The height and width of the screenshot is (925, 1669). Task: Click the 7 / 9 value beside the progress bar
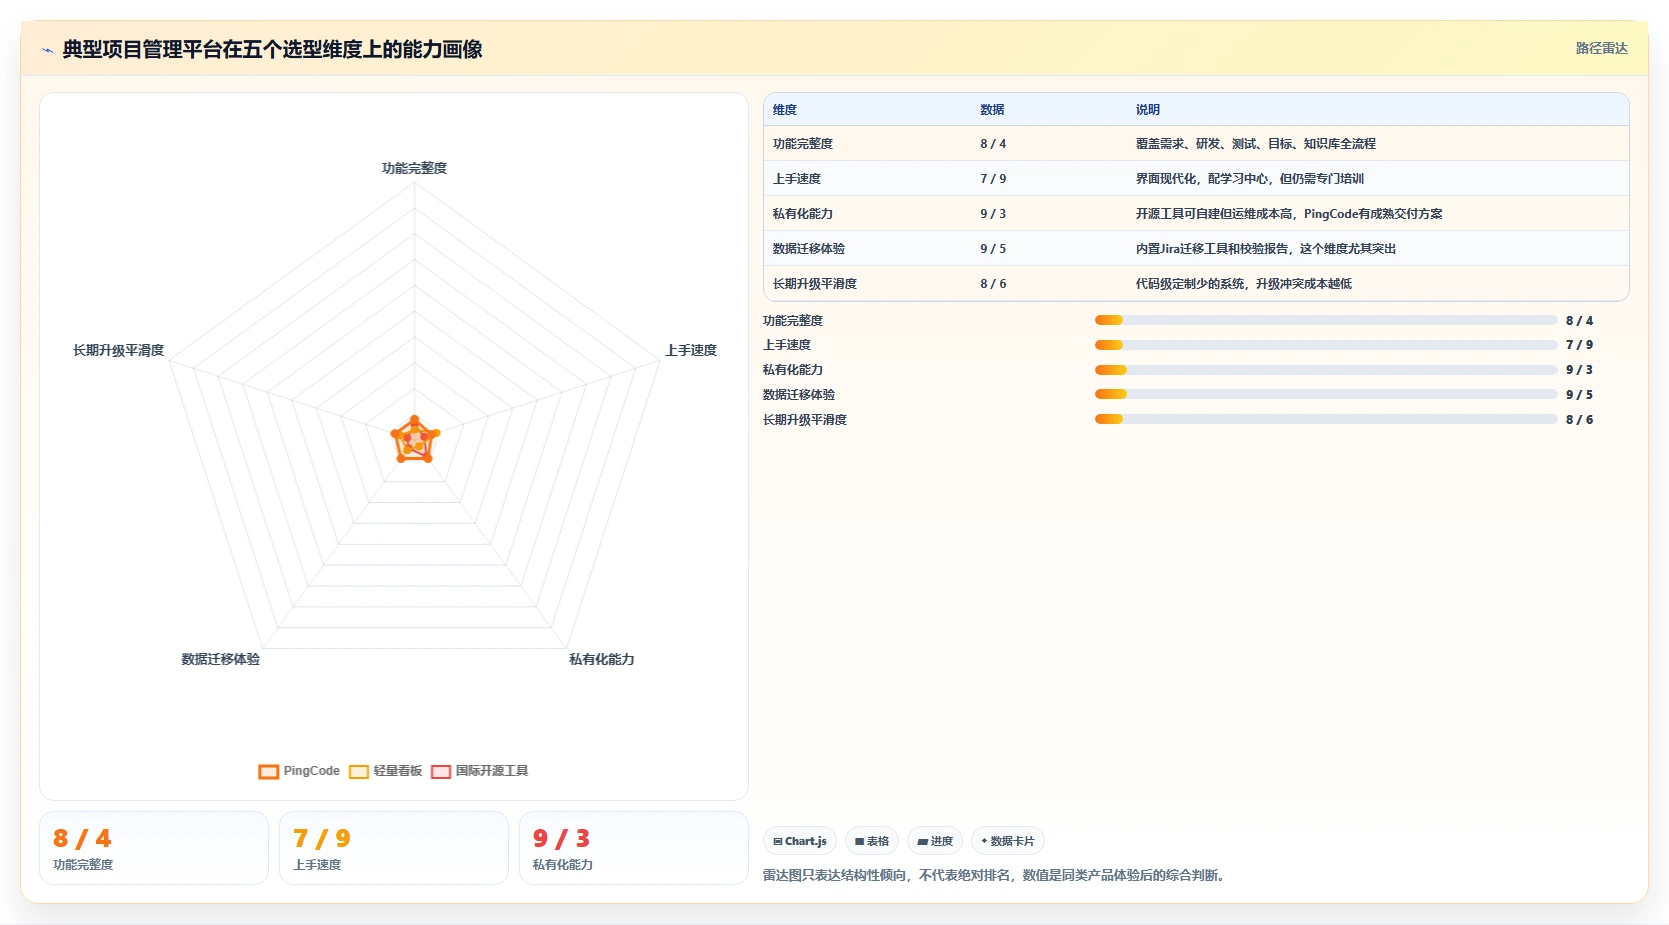[x=1579, y=345]
